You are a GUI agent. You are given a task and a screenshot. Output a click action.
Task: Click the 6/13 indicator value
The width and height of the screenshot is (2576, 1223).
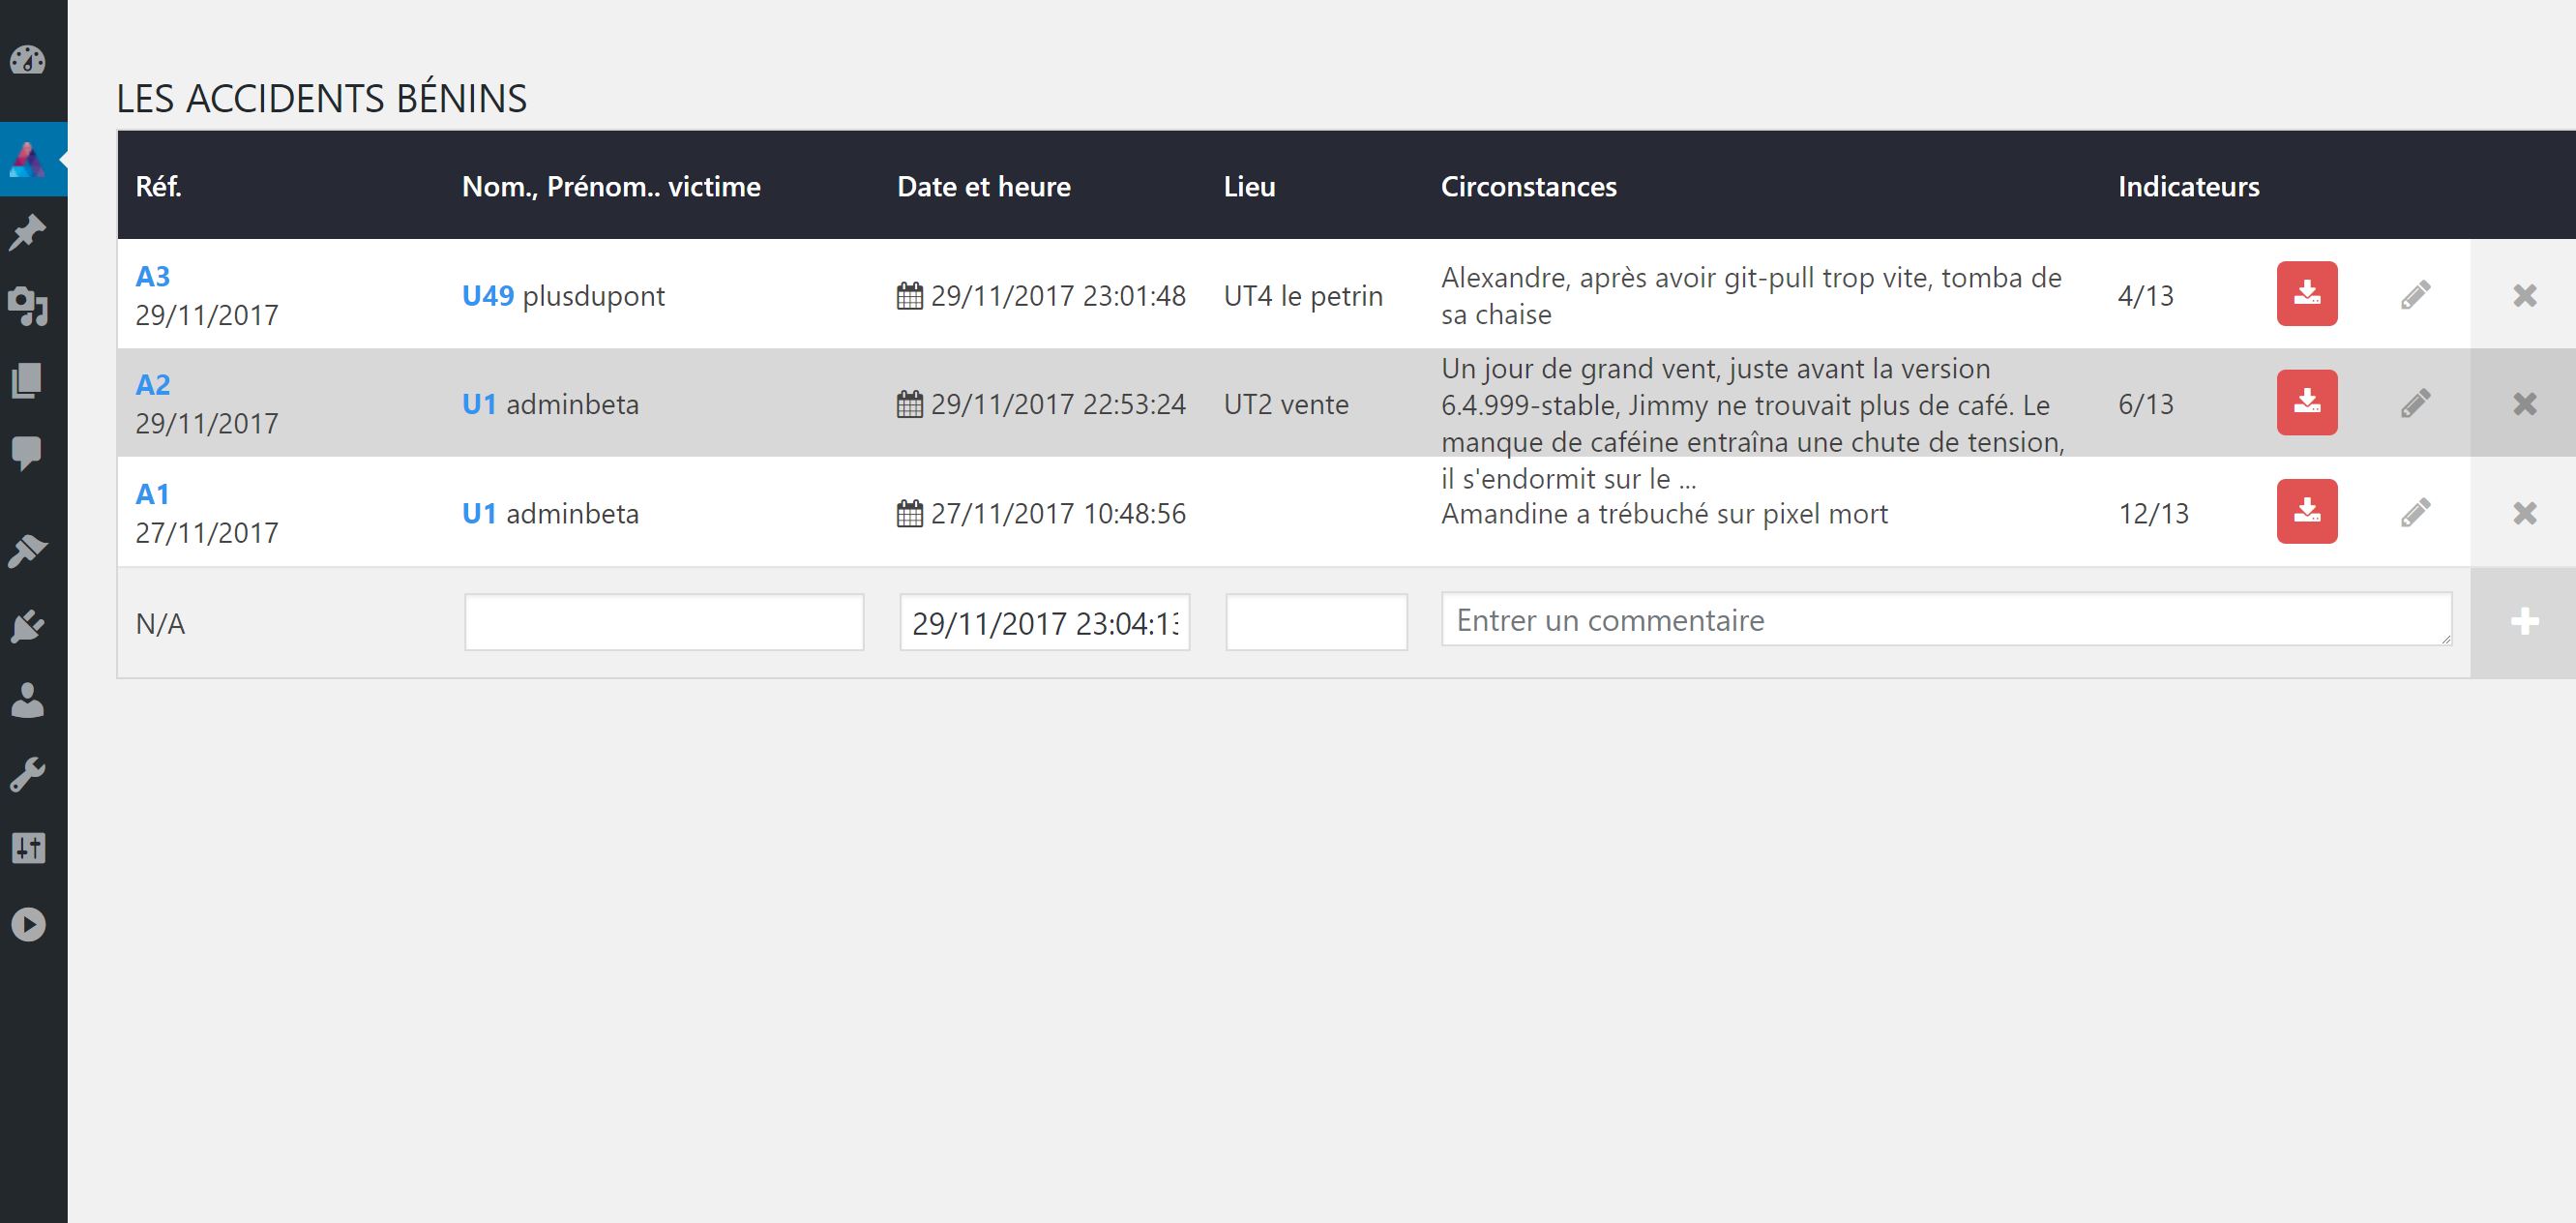pyautogui.click(x=2146, y=404)
